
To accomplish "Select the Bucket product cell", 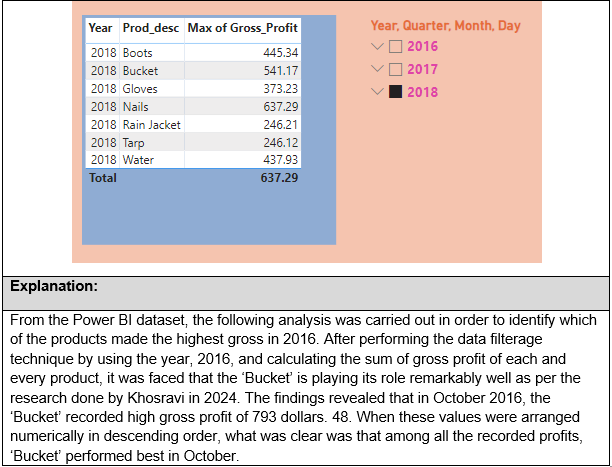I will [x=139, y=71].
